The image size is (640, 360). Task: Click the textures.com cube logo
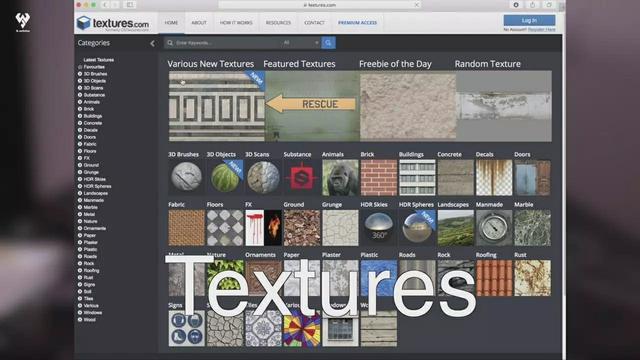[83, 23]
